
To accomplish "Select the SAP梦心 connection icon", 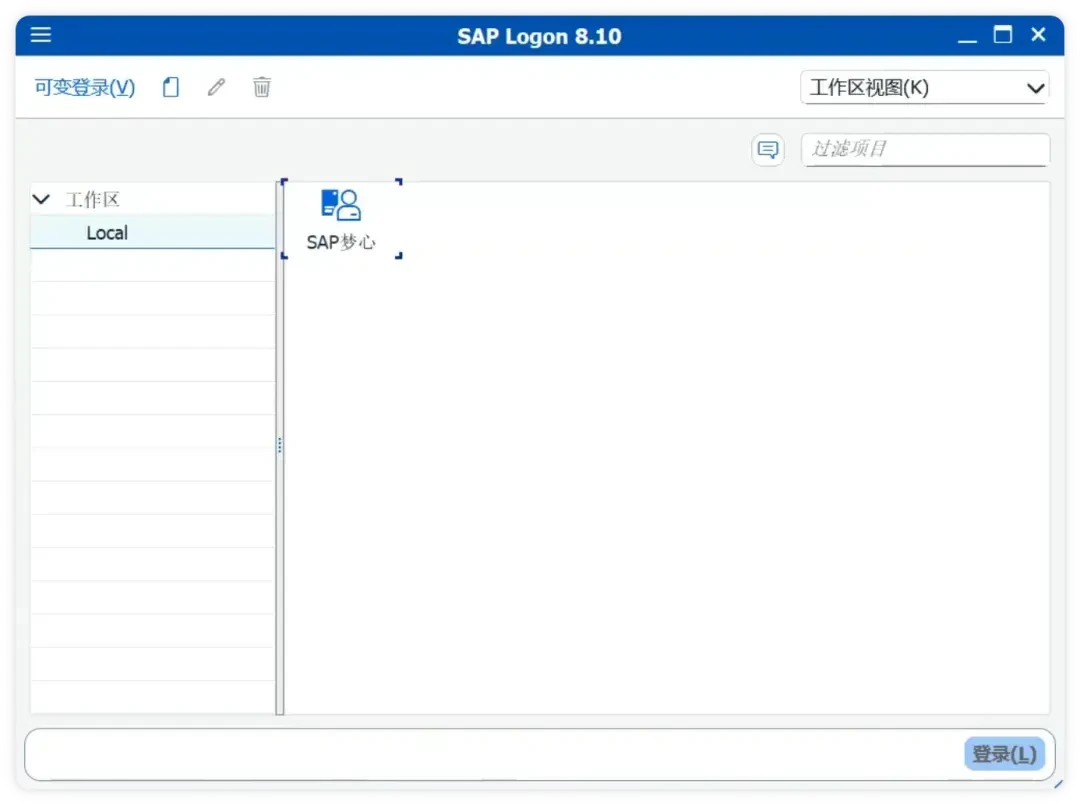I will coord(341,205).
